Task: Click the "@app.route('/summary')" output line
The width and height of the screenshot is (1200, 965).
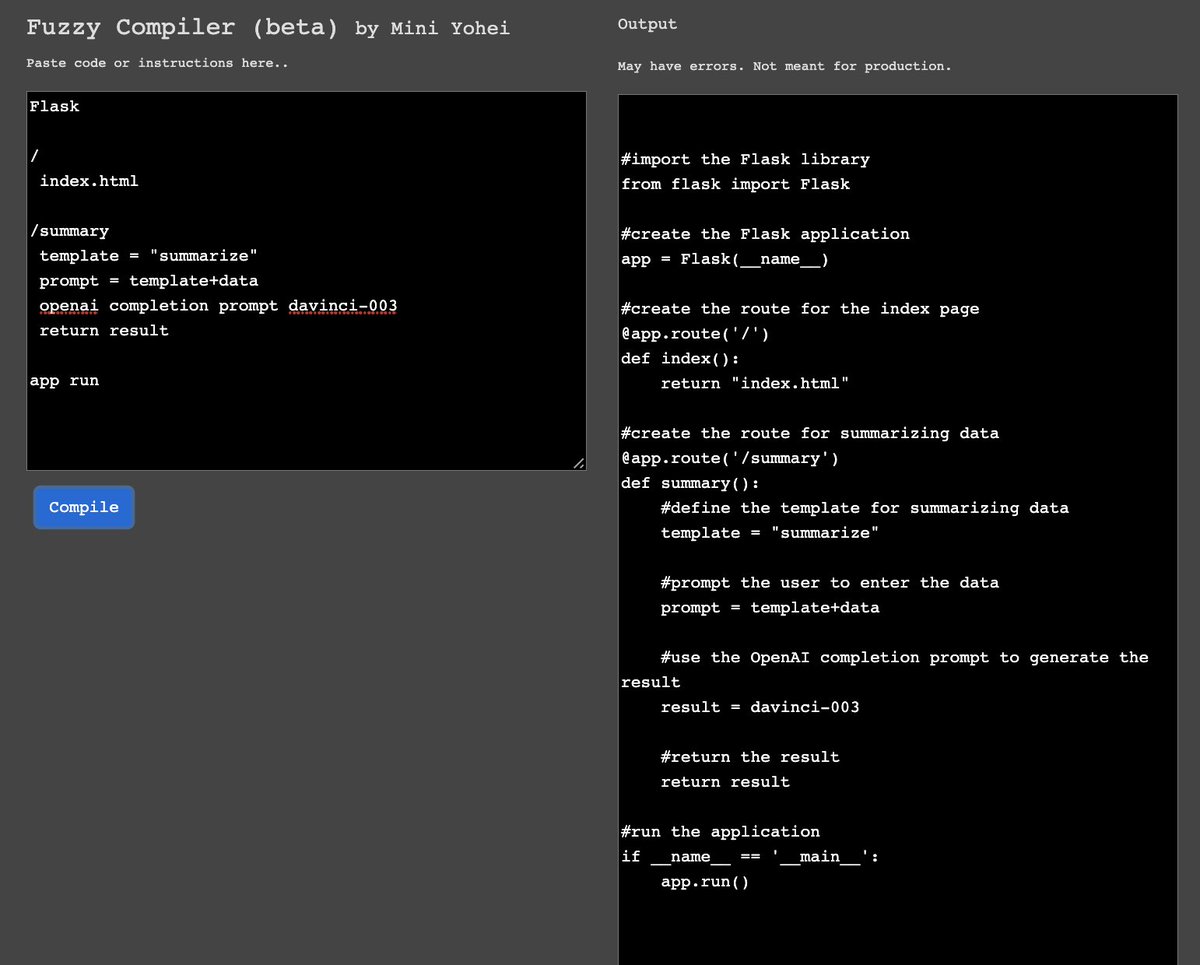Action: [733, 458]
